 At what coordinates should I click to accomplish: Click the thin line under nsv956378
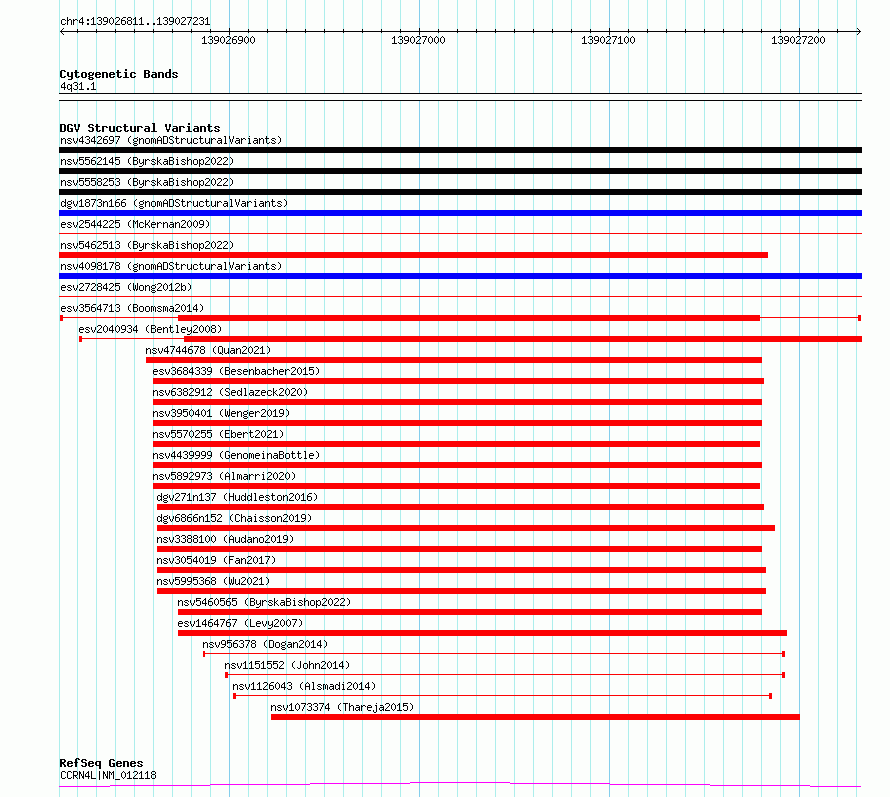[494, 654]
